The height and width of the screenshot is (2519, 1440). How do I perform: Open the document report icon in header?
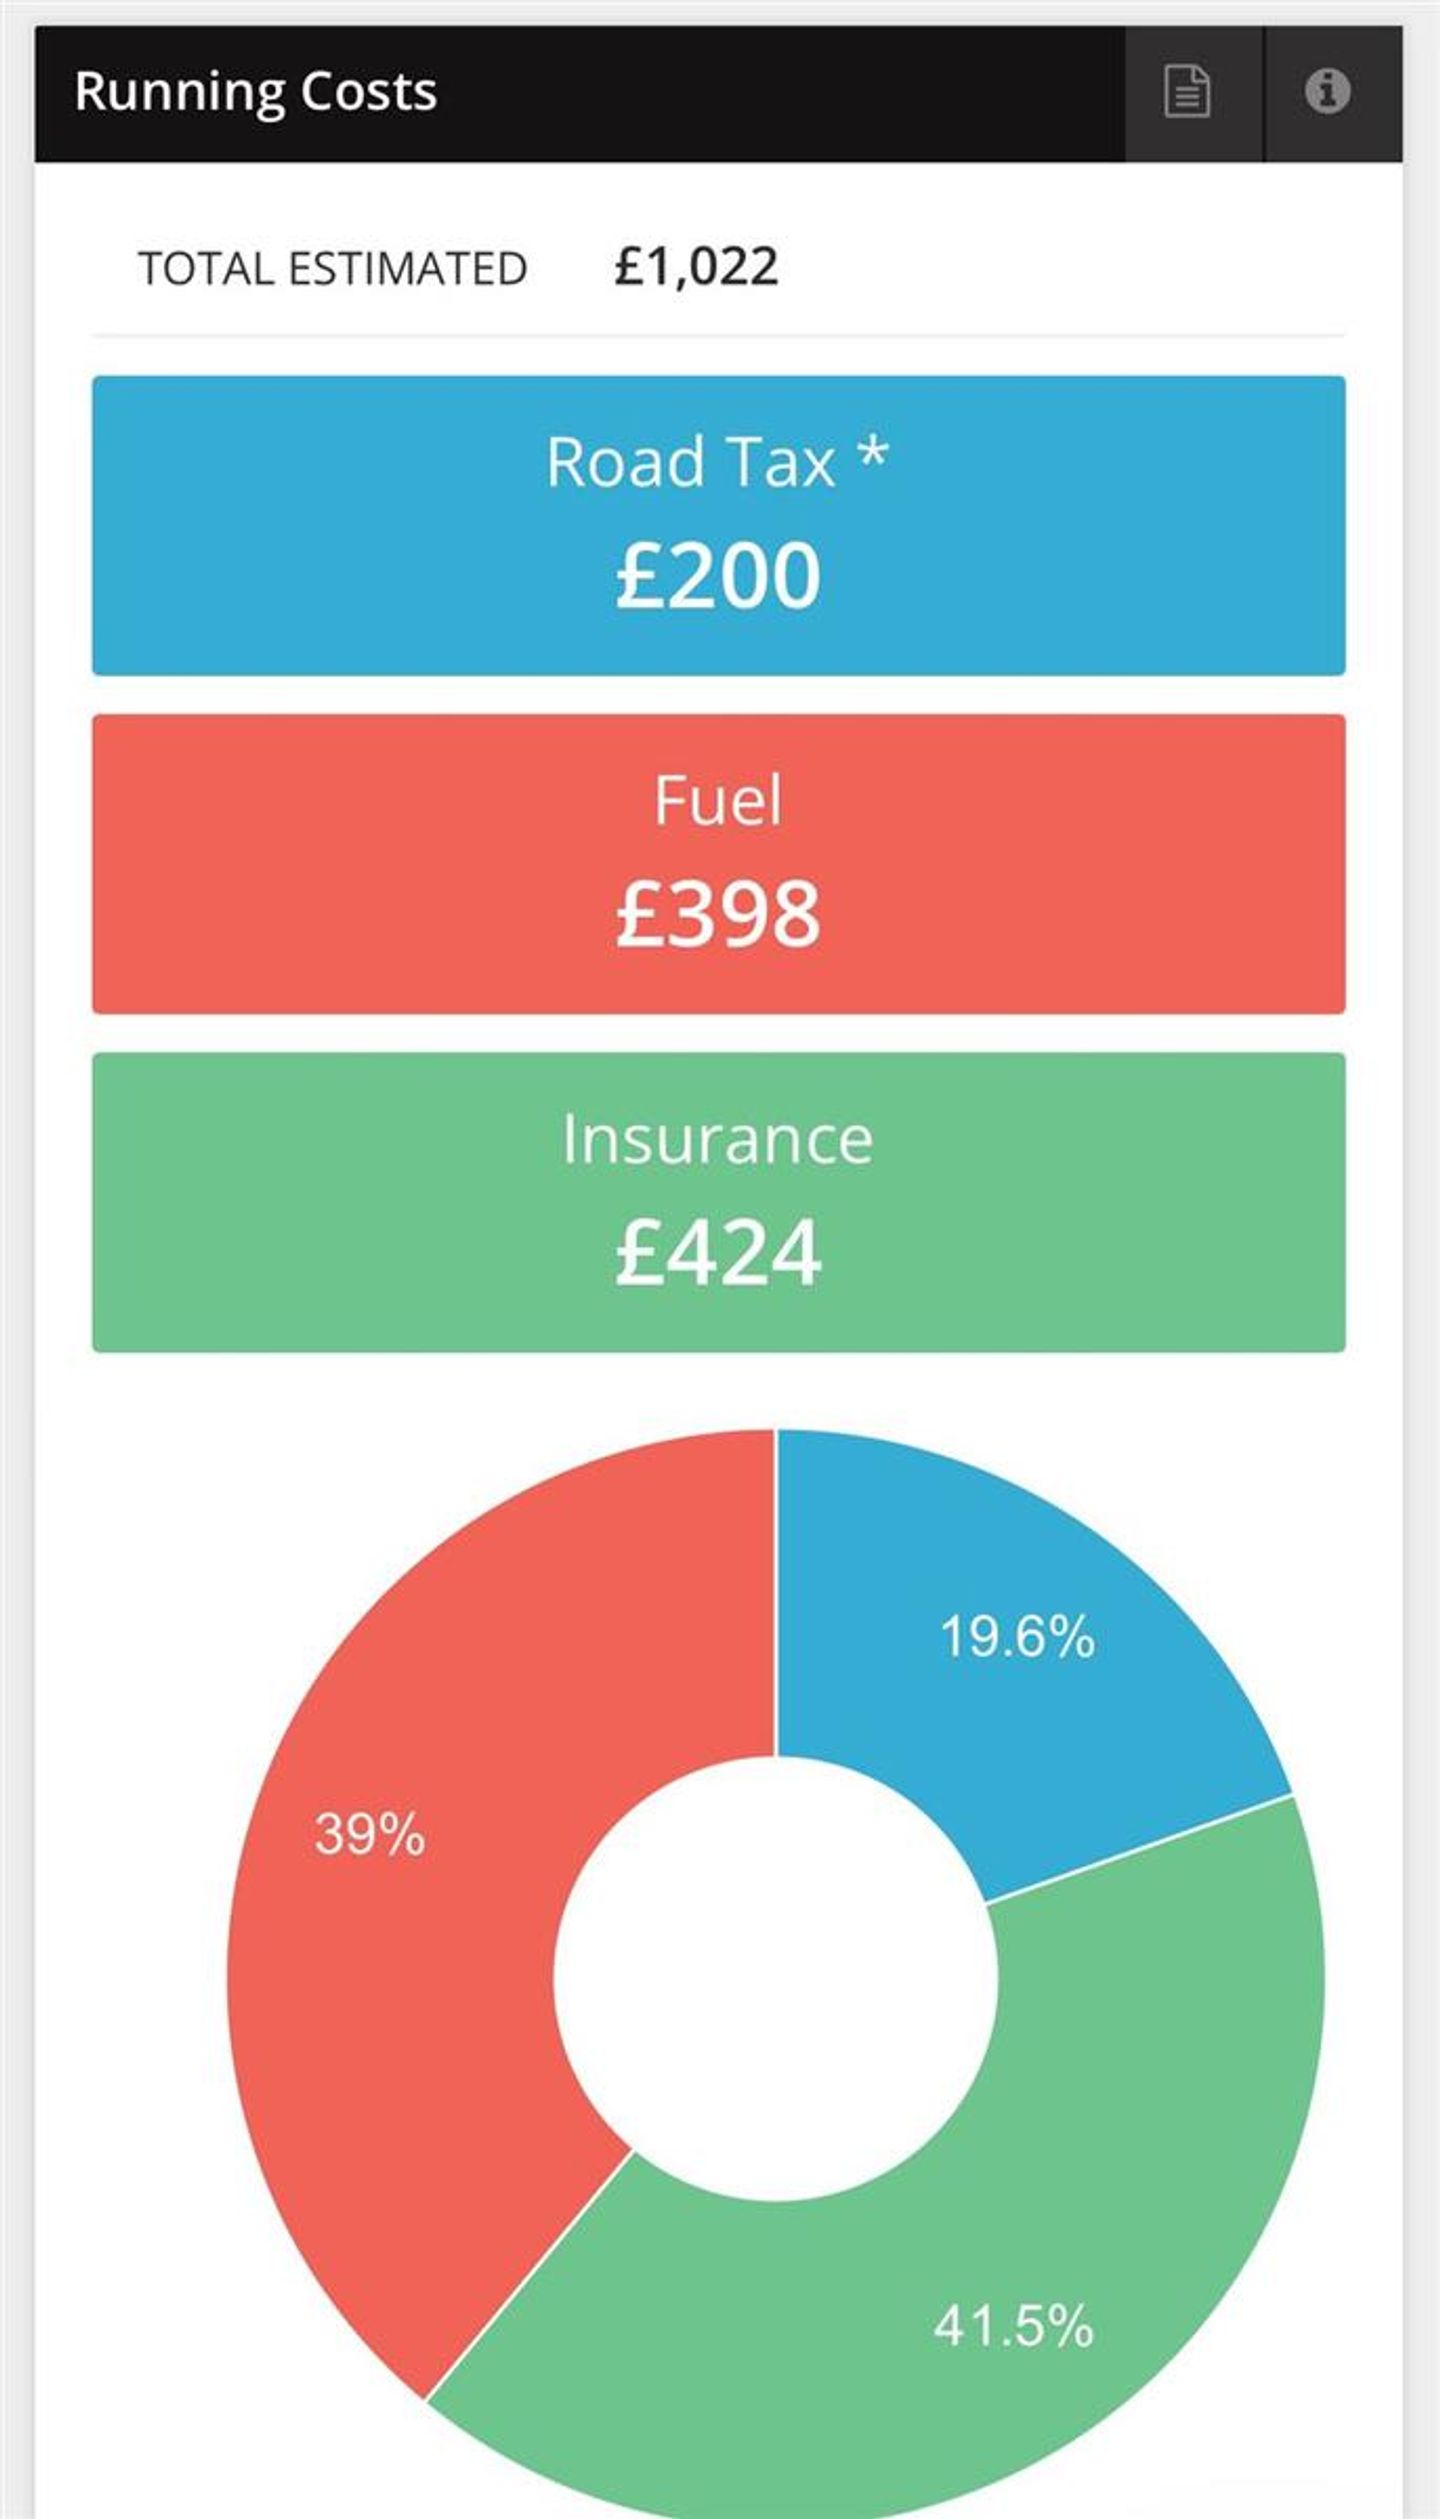click(1187, 92)
